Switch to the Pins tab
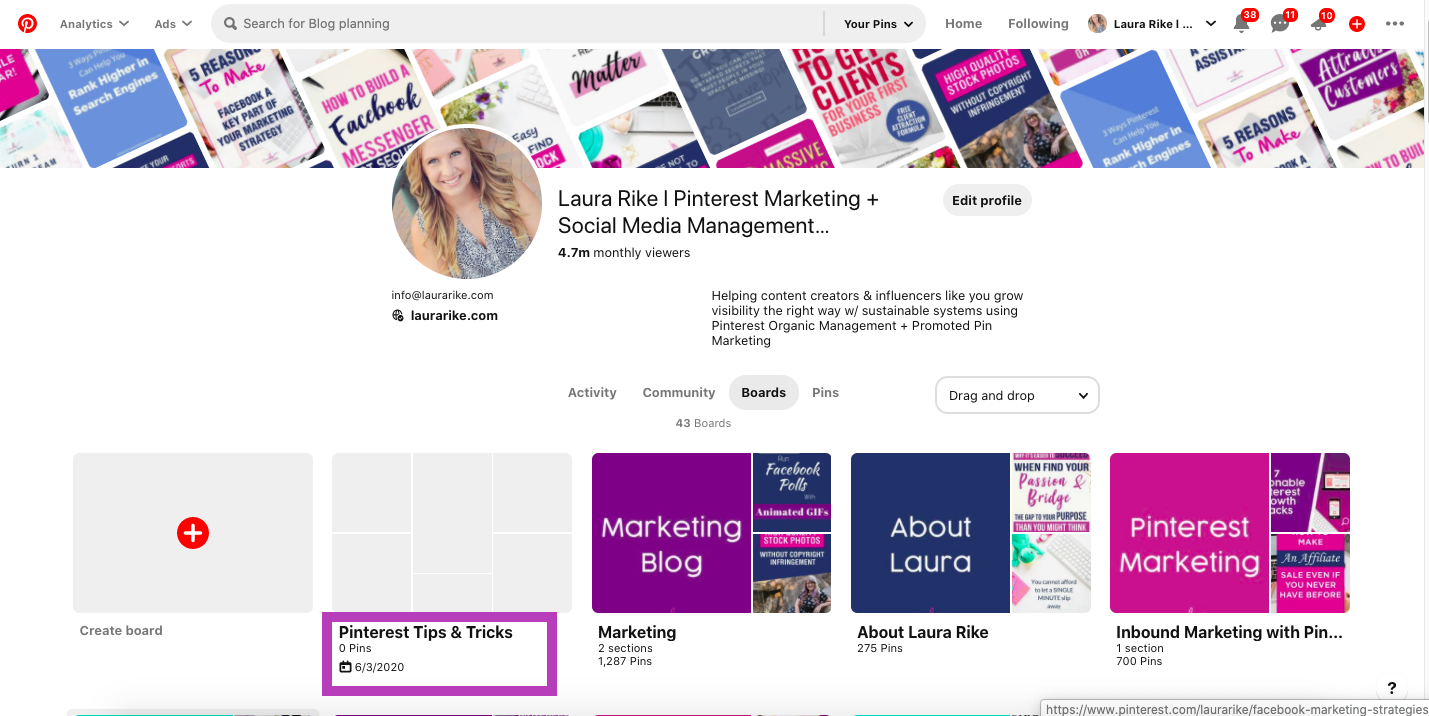The width and height of the screenshot is (1429, 716). coord(825,393)
